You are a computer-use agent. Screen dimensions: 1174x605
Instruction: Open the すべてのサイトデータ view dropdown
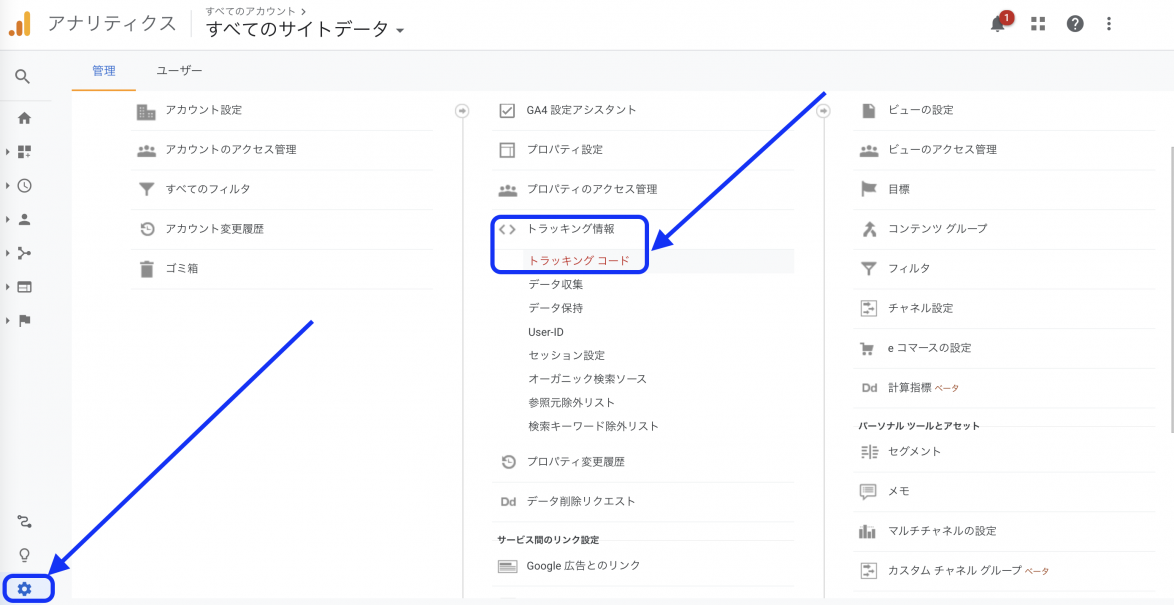(305, 29)
